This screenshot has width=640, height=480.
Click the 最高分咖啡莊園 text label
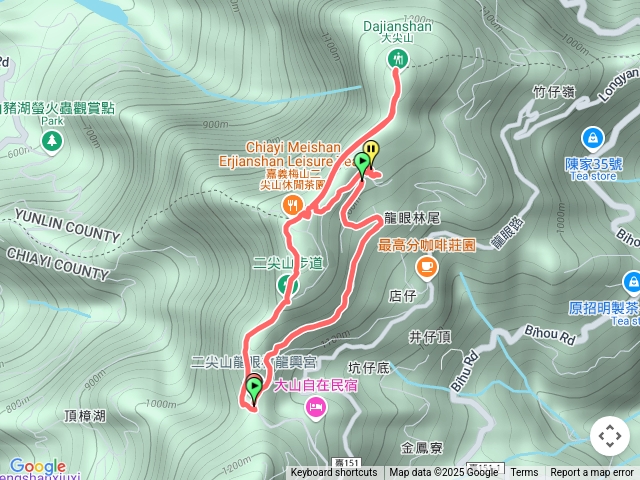[427, 245]
